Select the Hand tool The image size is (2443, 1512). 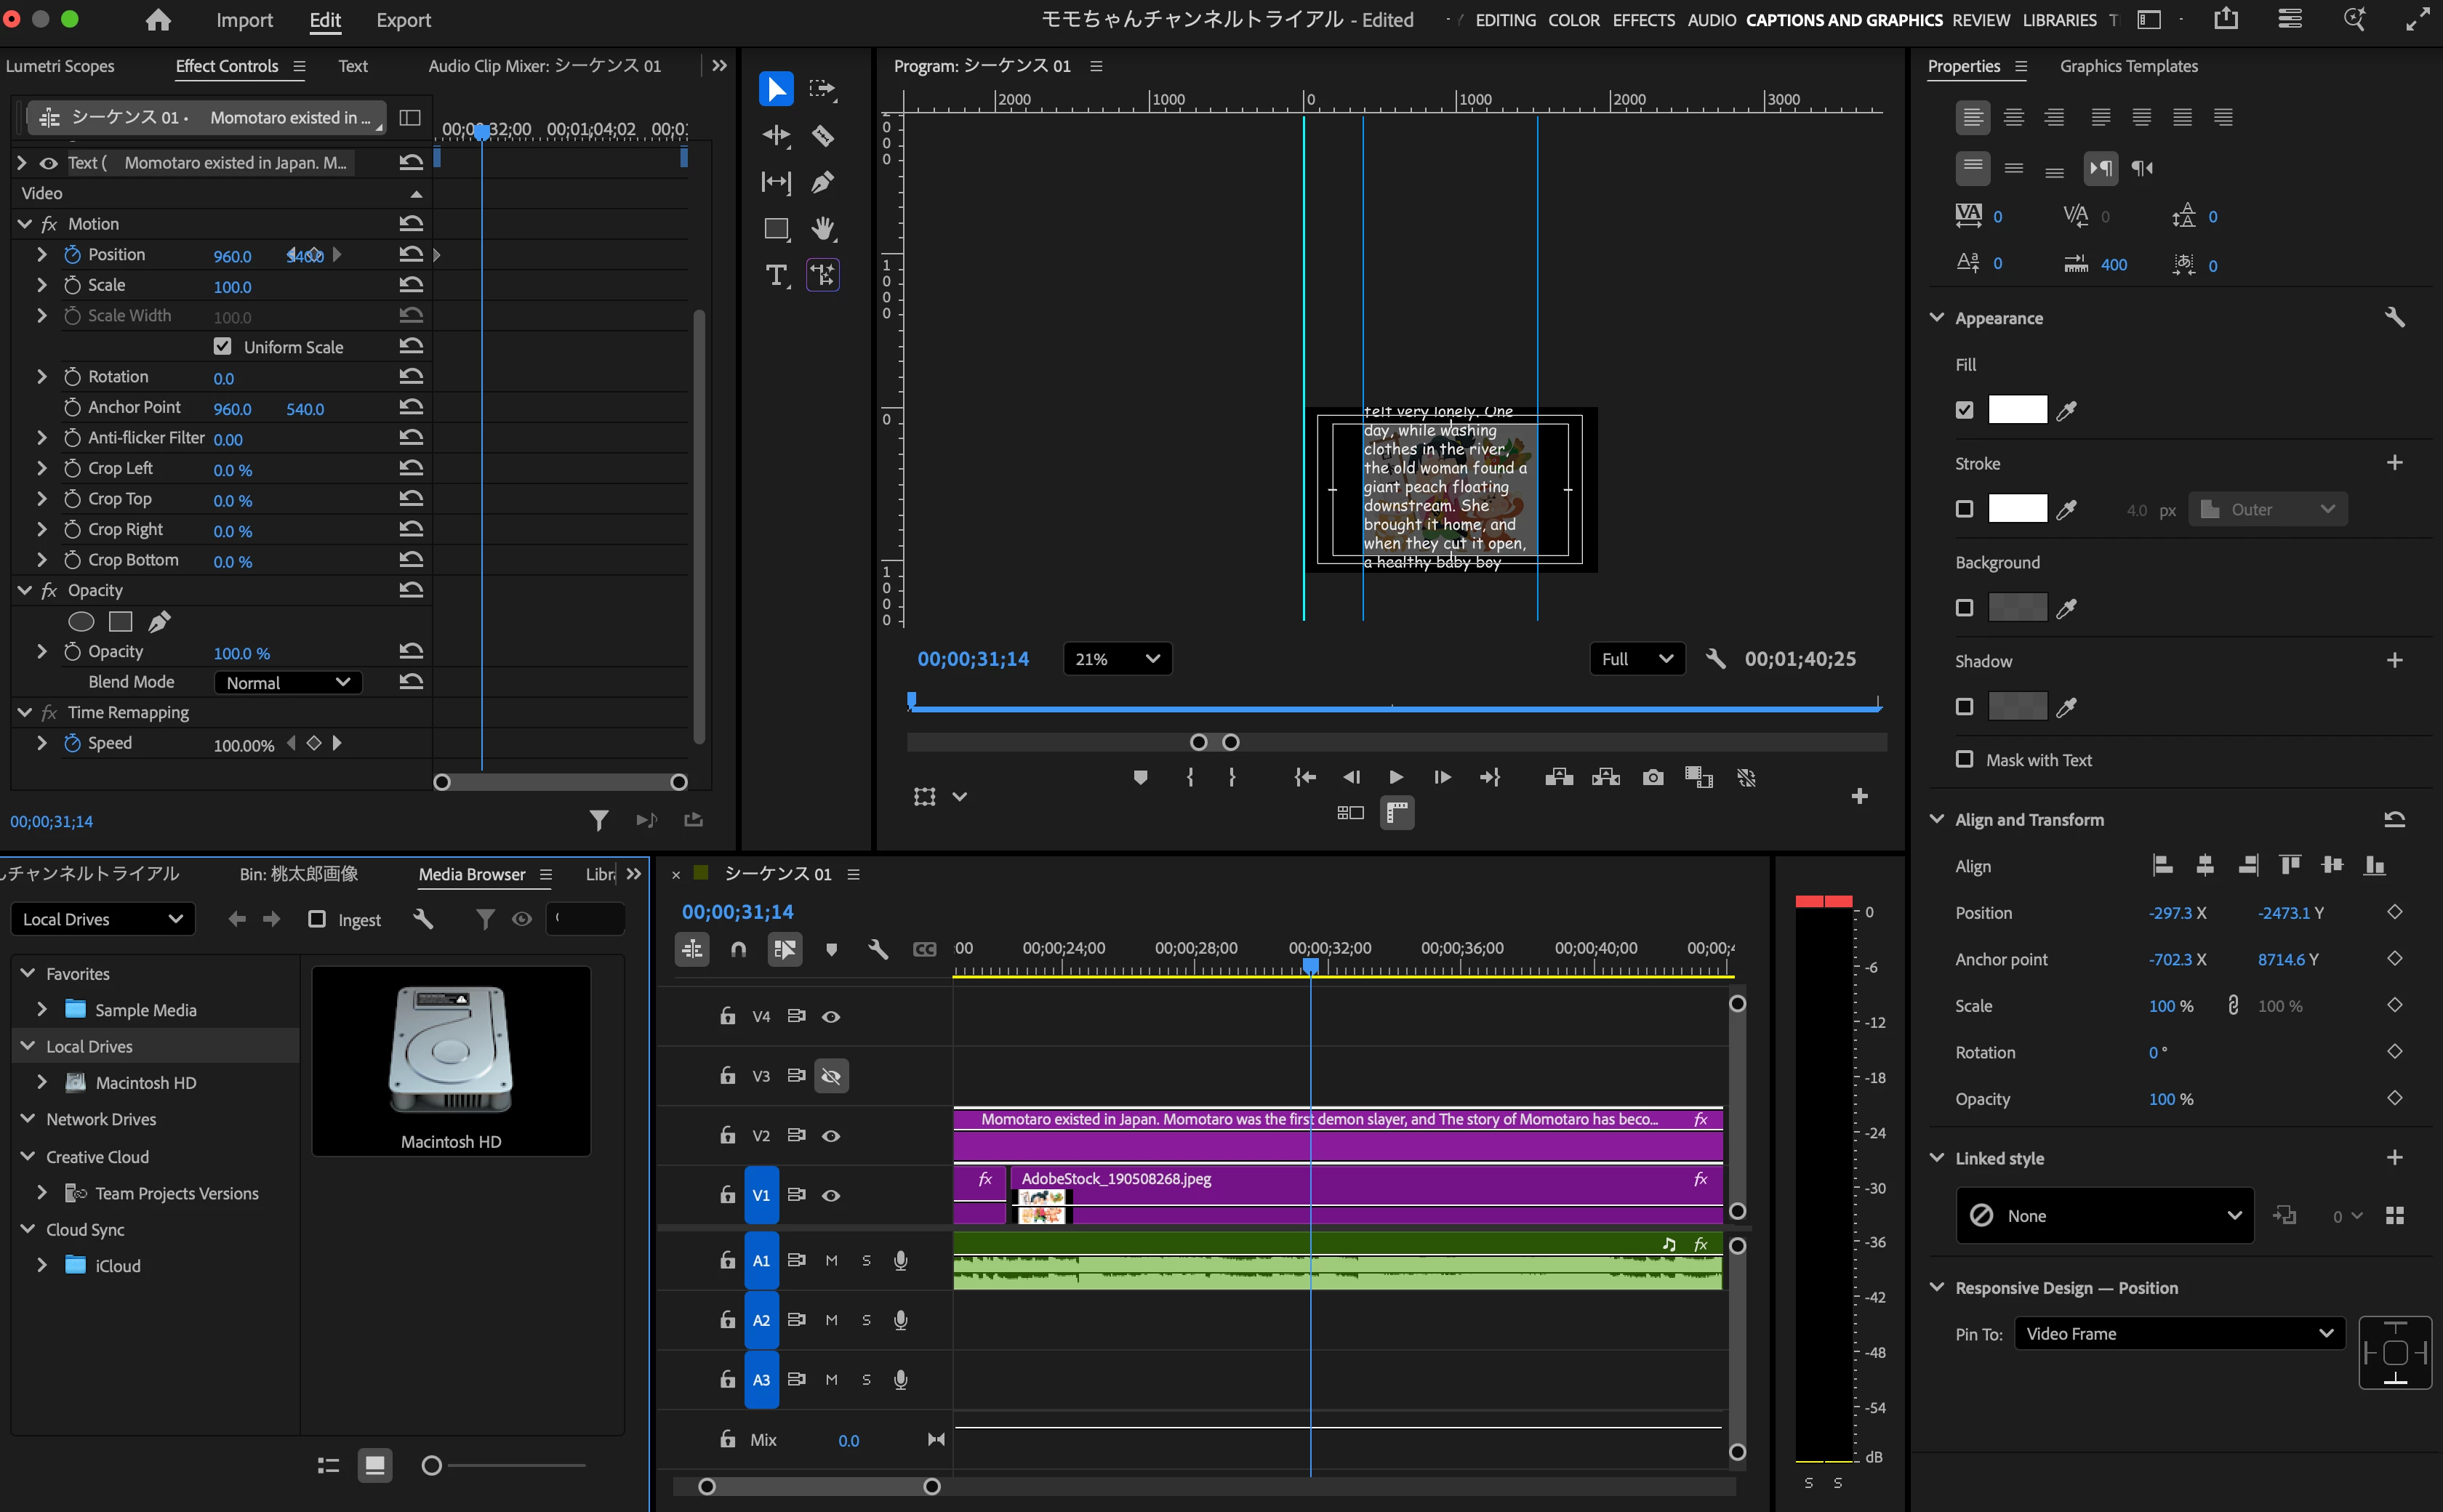822,228
